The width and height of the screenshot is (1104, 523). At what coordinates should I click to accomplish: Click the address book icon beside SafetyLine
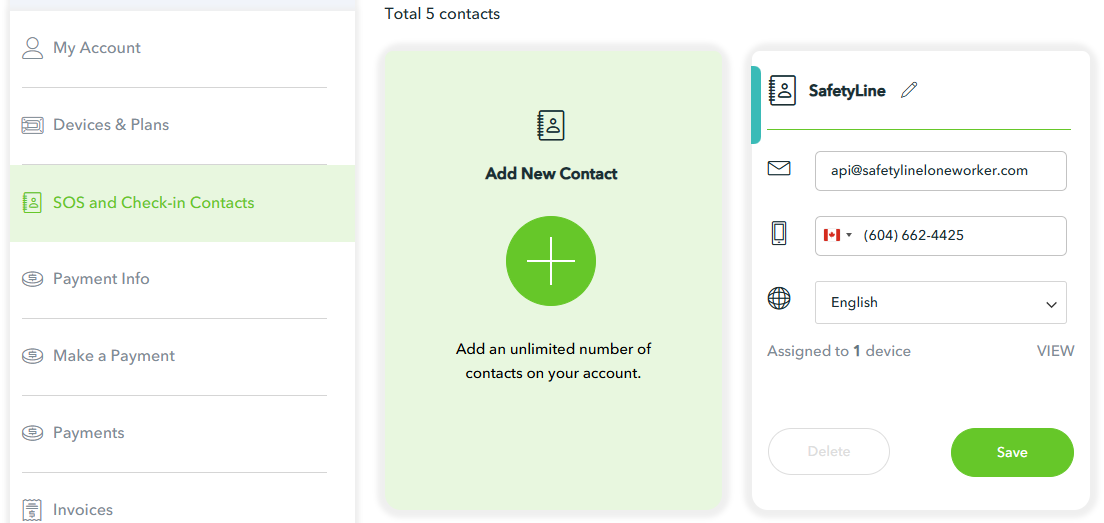pyautogui.click(x=782, y=90)
